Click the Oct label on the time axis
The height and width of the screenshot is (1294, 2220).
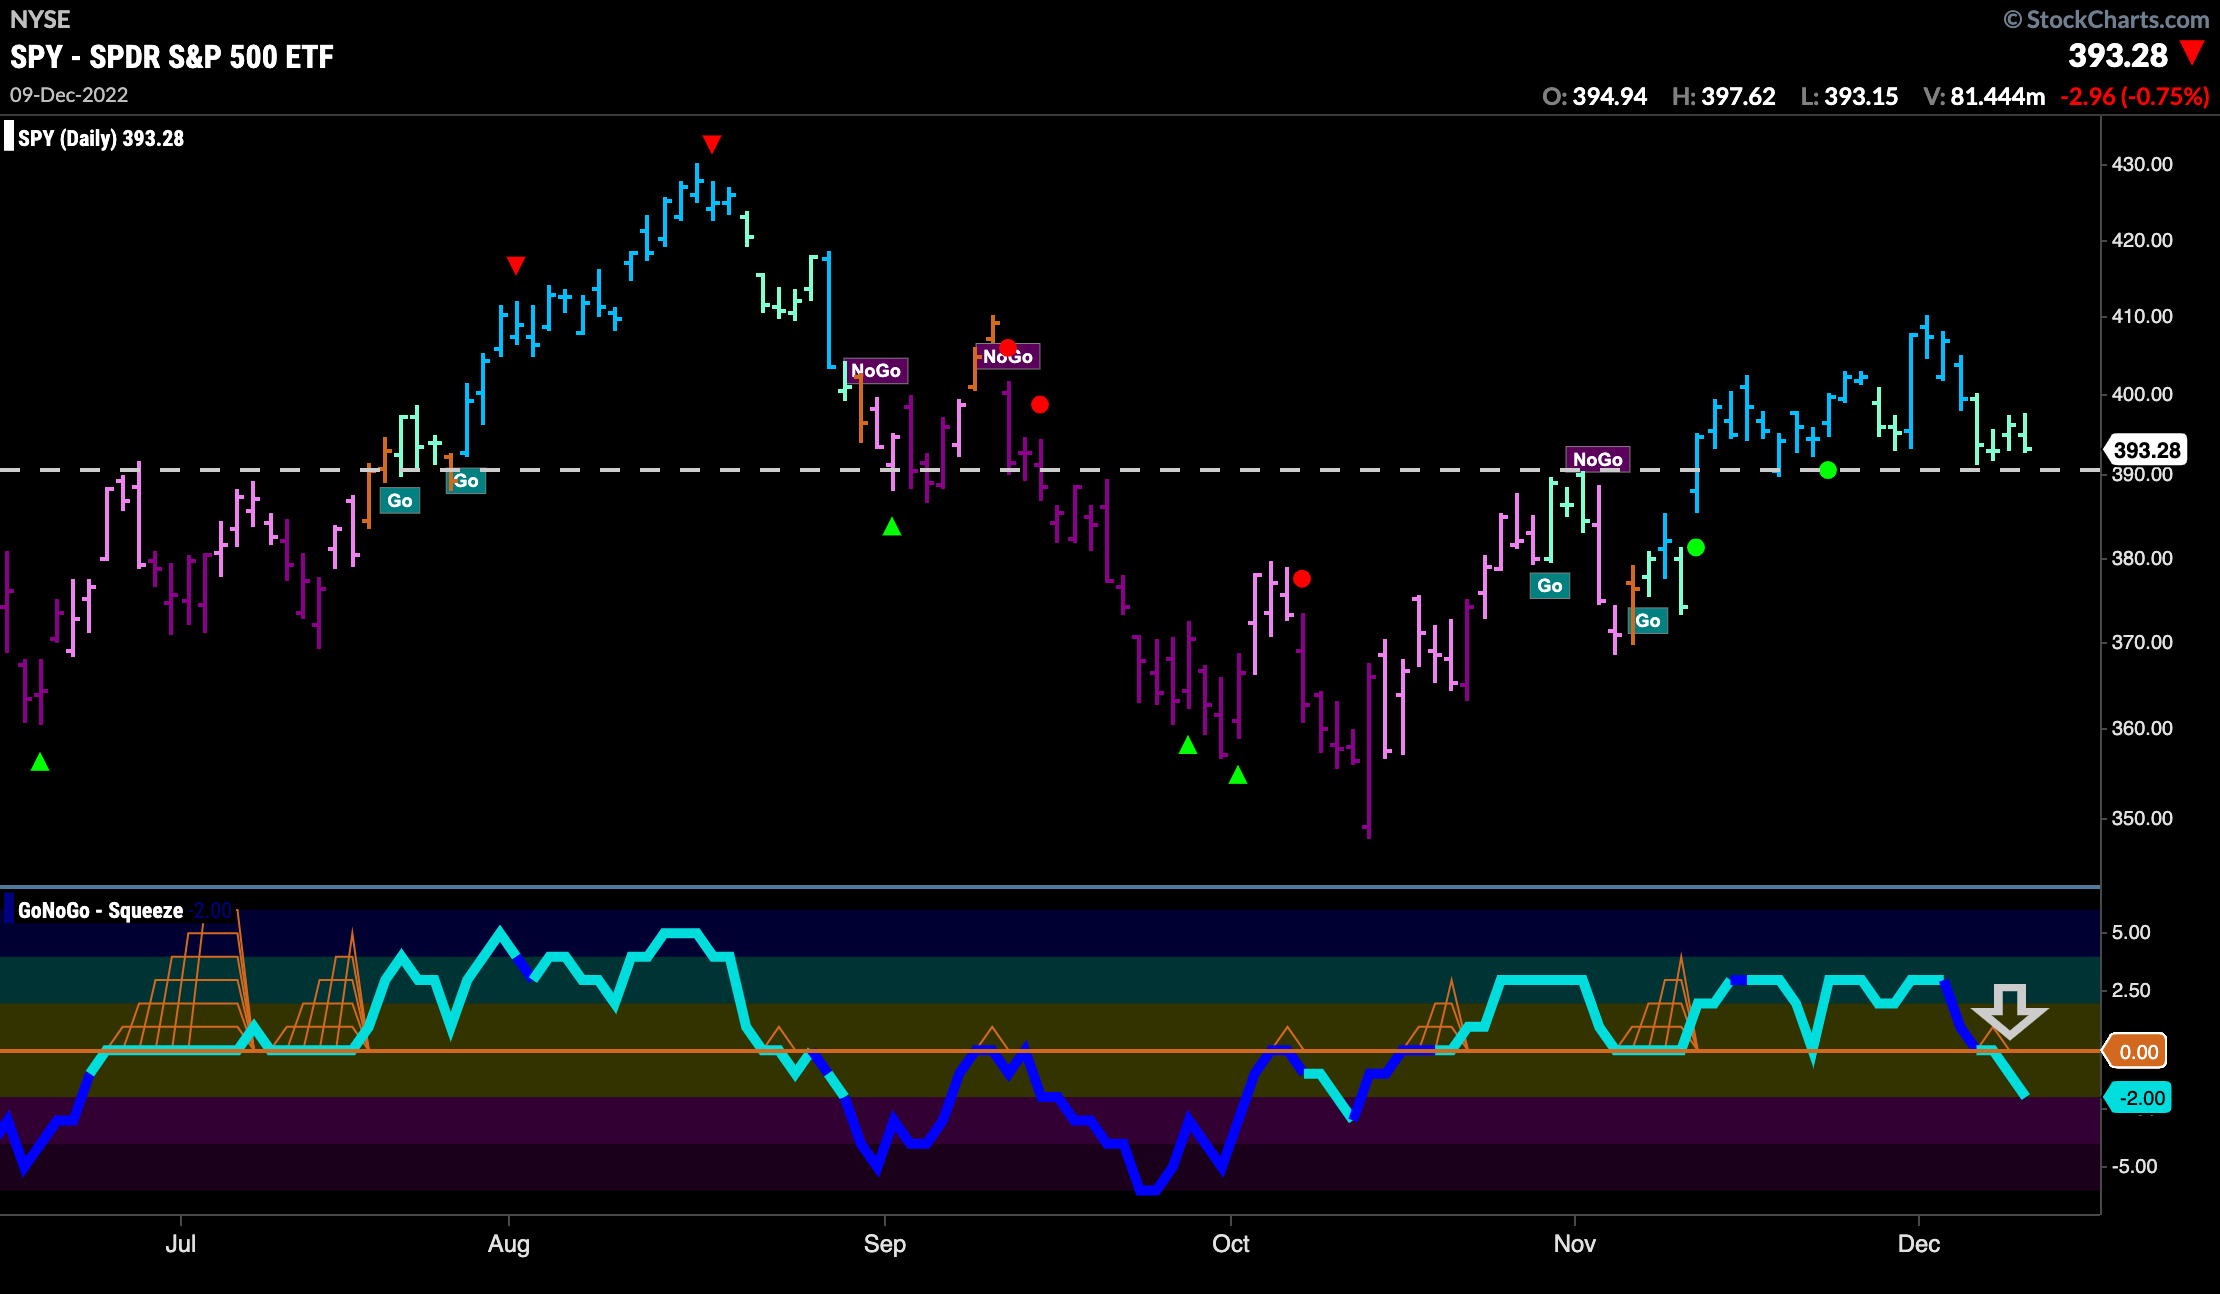[x=1231, y=1243]
